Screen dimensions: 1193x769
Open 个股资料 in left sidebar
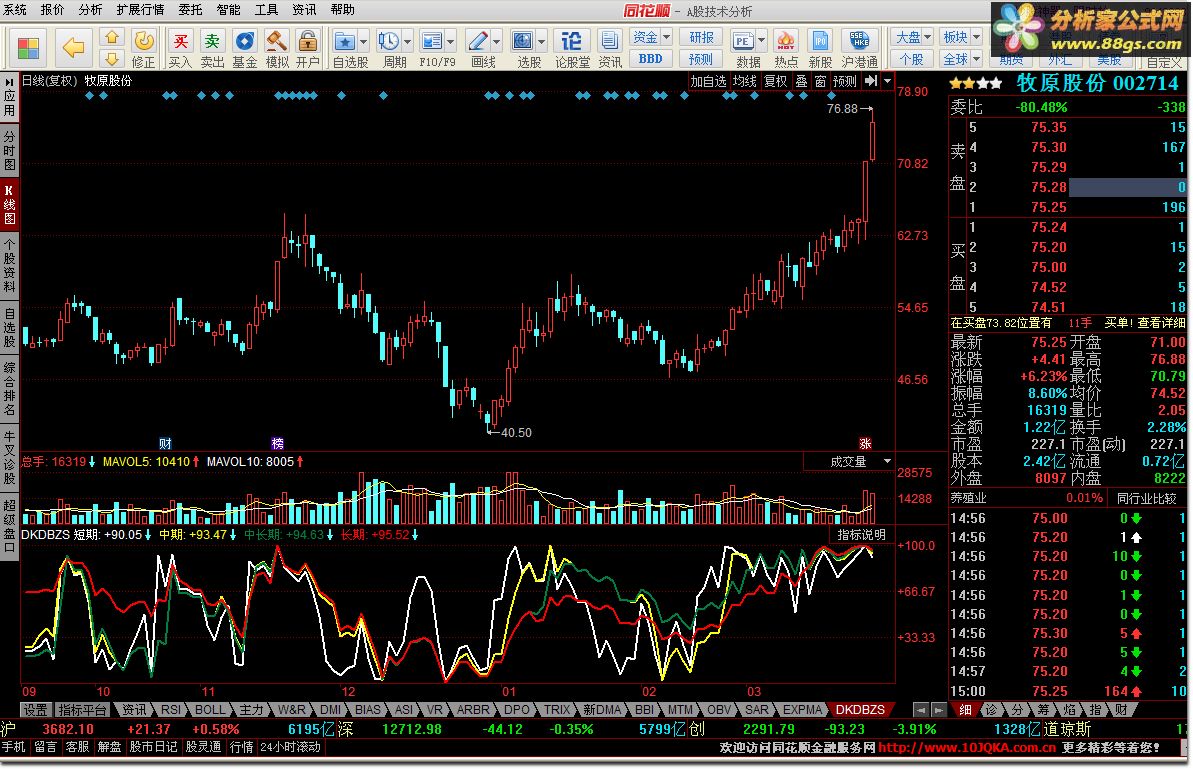(9, 265)
